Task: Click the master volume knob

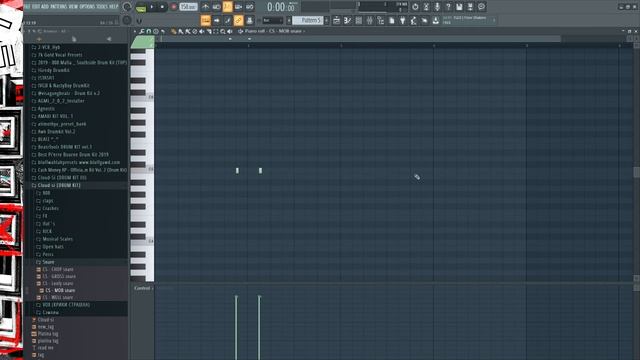Action: tap(127, 7)
